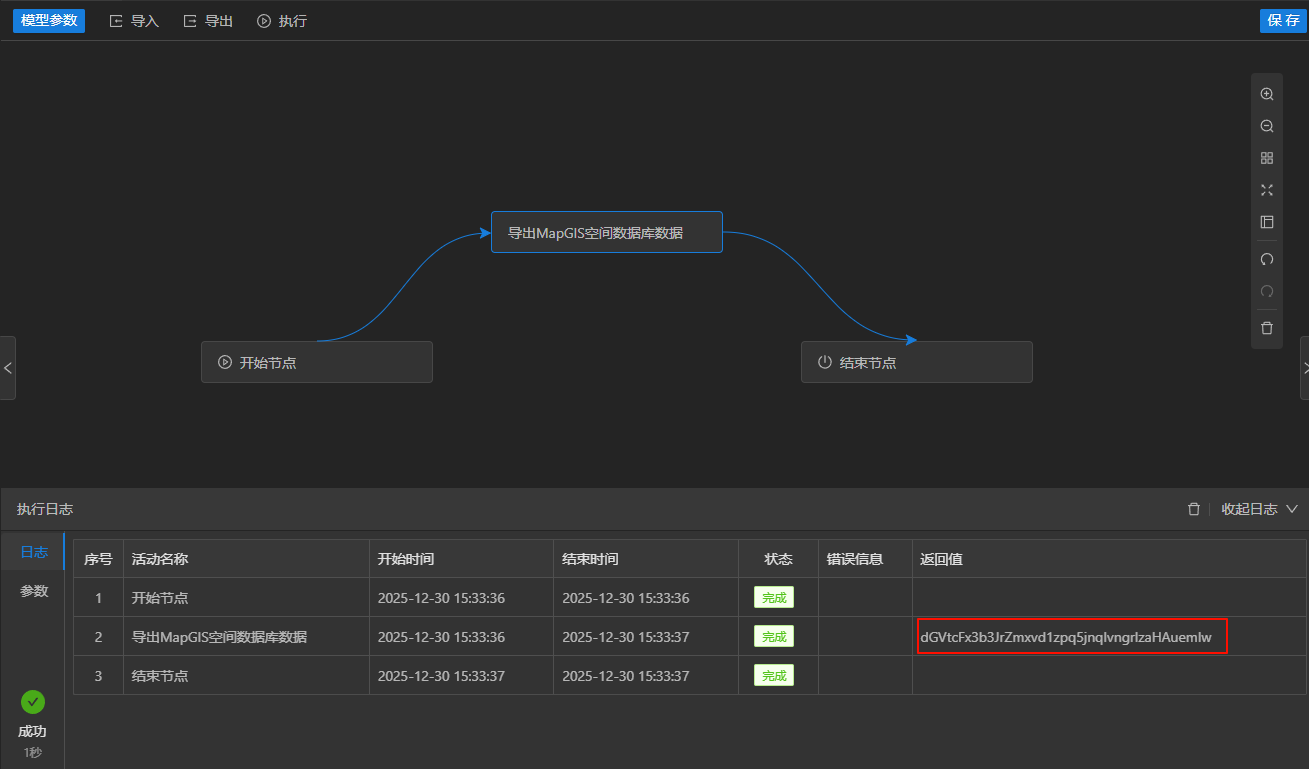
Task: Click the trash icon in canvas toolbar
Action: coord(1266,328)
